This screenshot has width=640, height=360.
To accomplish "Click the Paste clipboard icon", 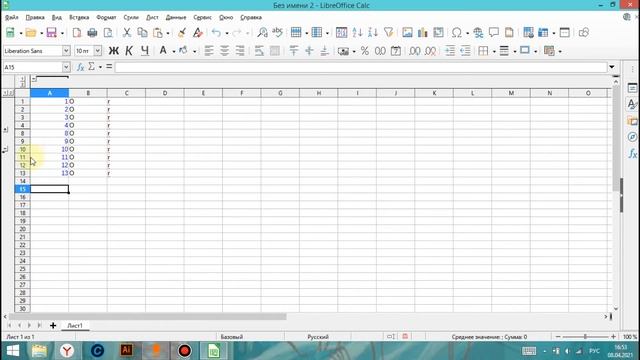I will [x=158, y=33].
